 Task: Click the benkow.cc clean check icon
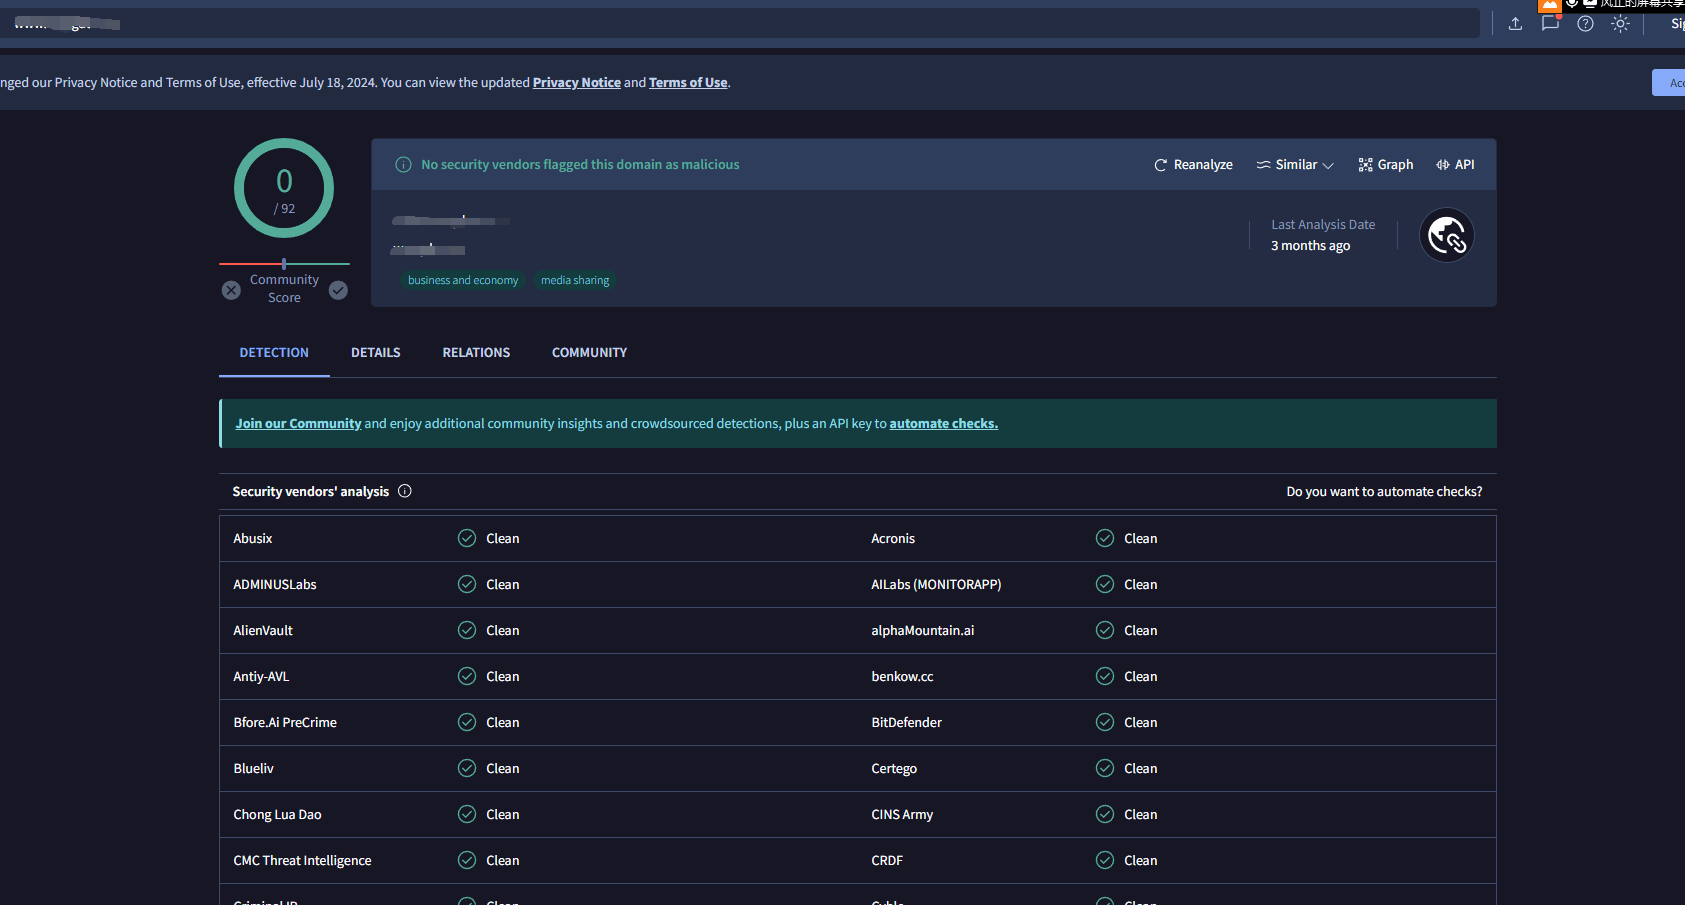pyautogui.click(x=1105, y=676)
